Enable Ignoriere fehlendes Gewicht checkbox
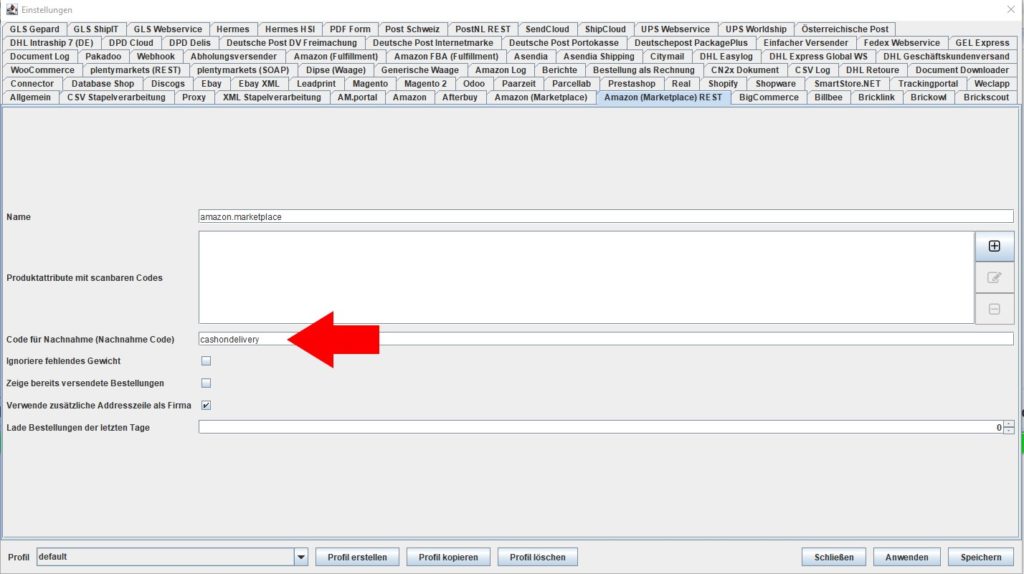Screen dimensions: 1024x574 (x=206, y=360)
